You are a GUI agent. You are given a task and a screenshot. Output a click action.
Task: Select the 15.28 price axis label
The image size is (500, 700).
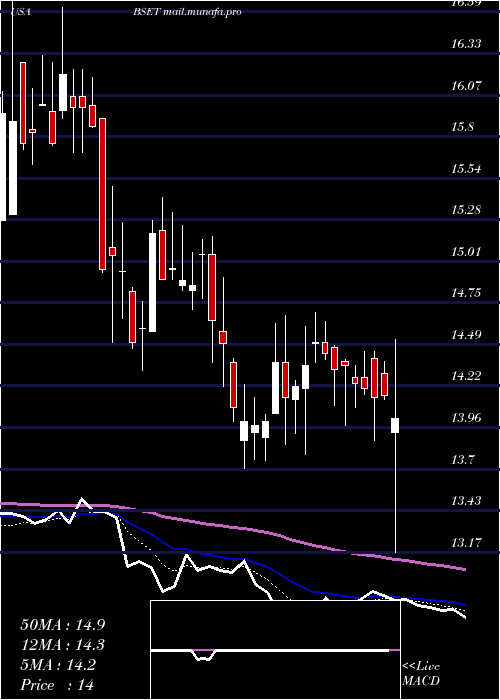coord(466,209)
